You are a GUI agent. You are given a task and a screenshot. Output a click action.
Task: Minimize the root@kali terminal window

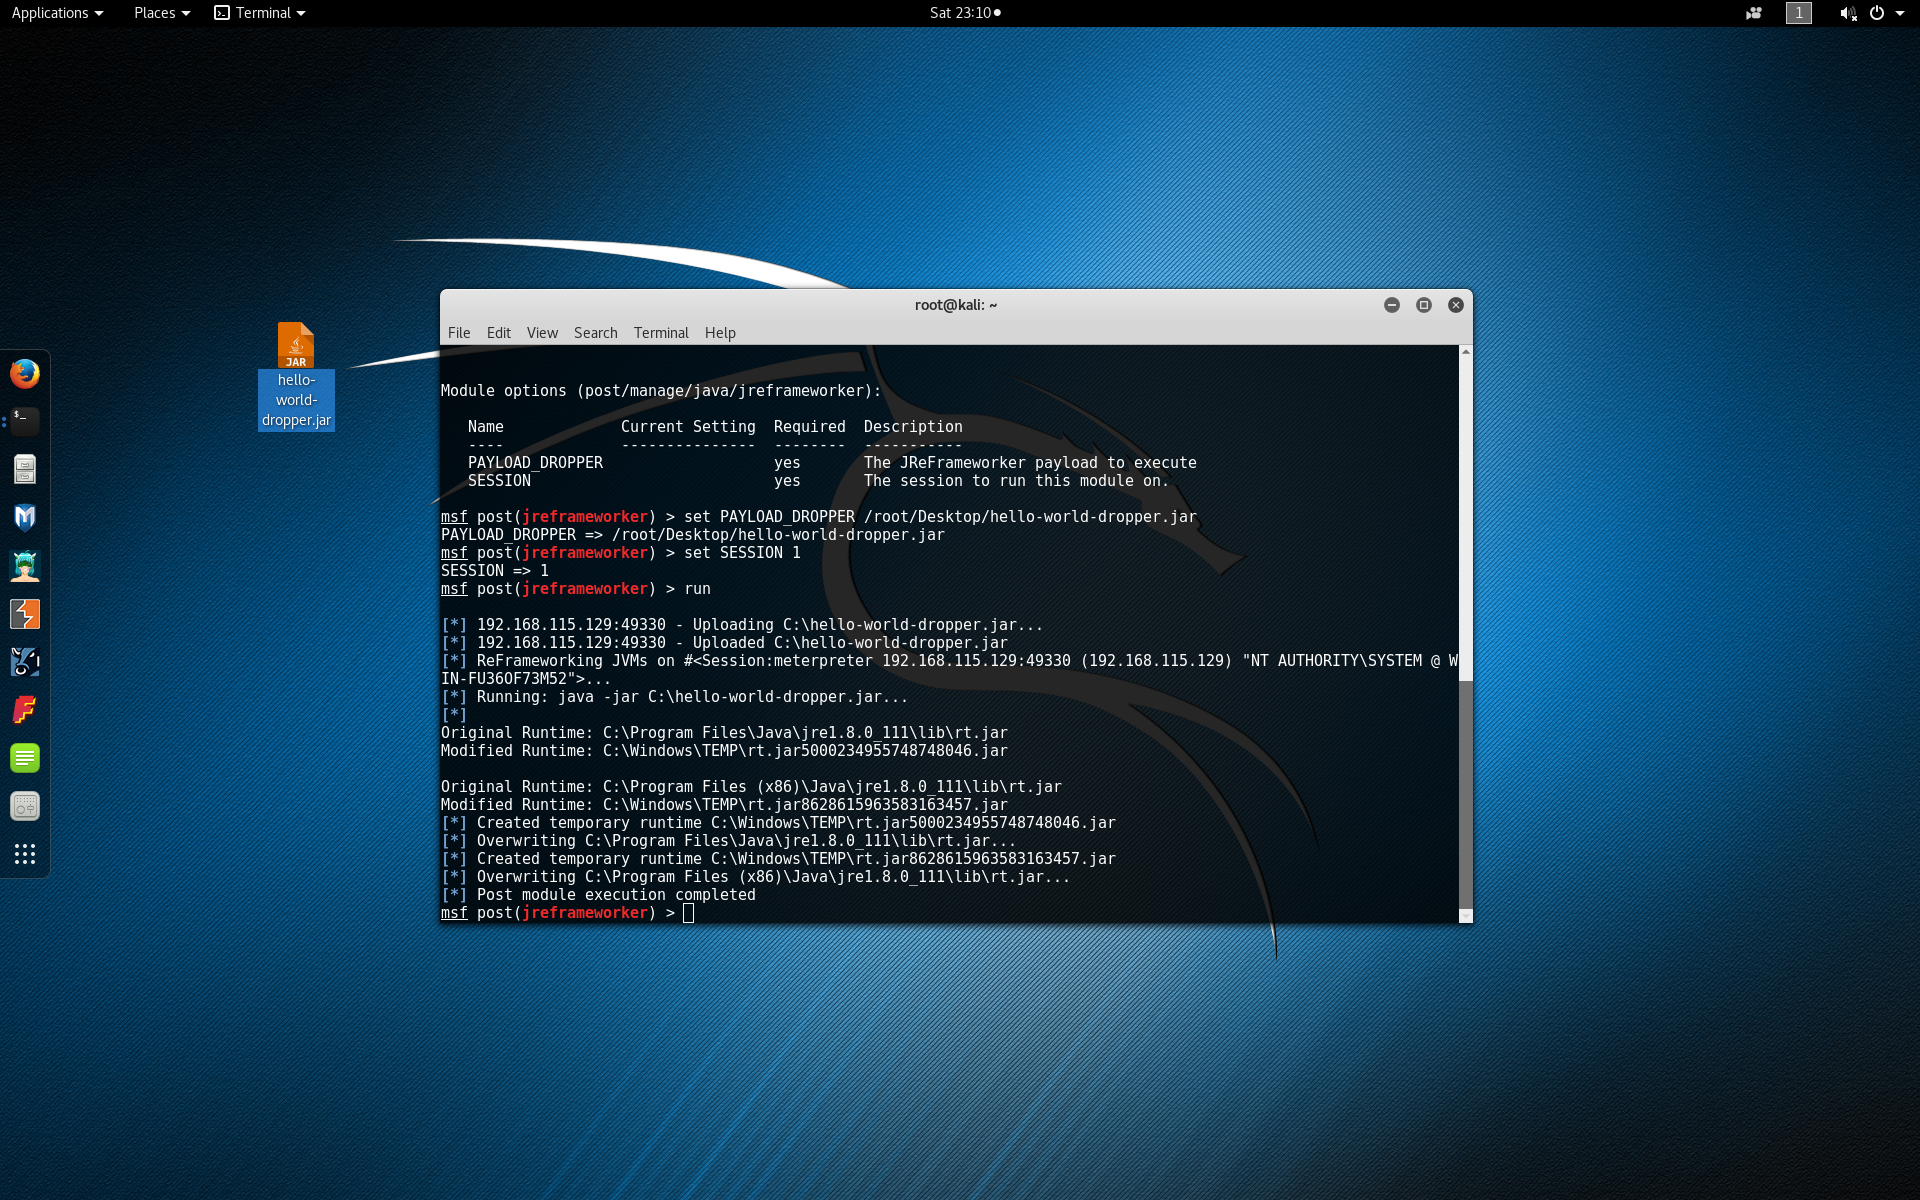pos(1392,305)
